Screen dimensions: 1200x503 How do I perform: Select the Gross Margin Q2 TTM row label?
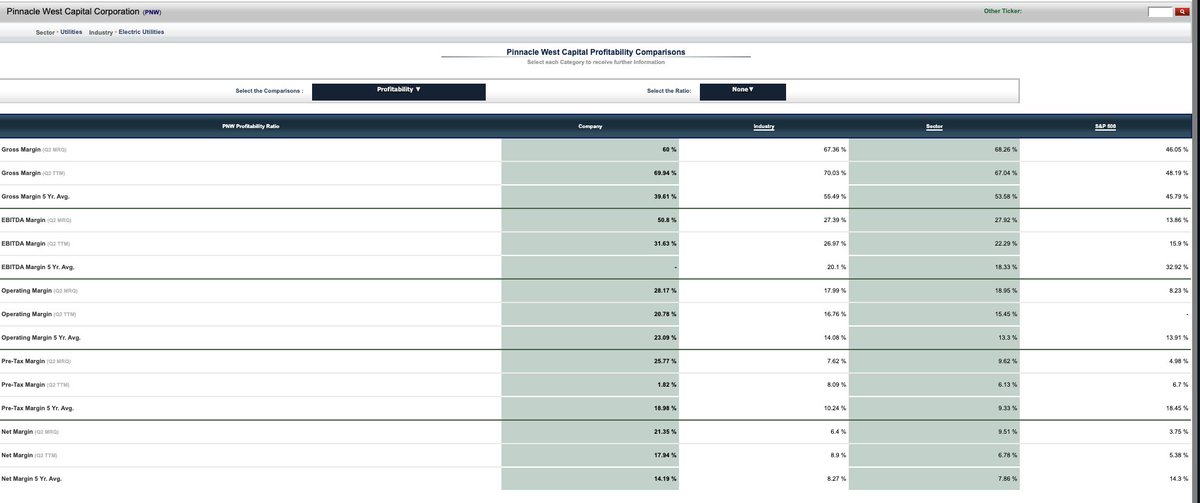34,173
